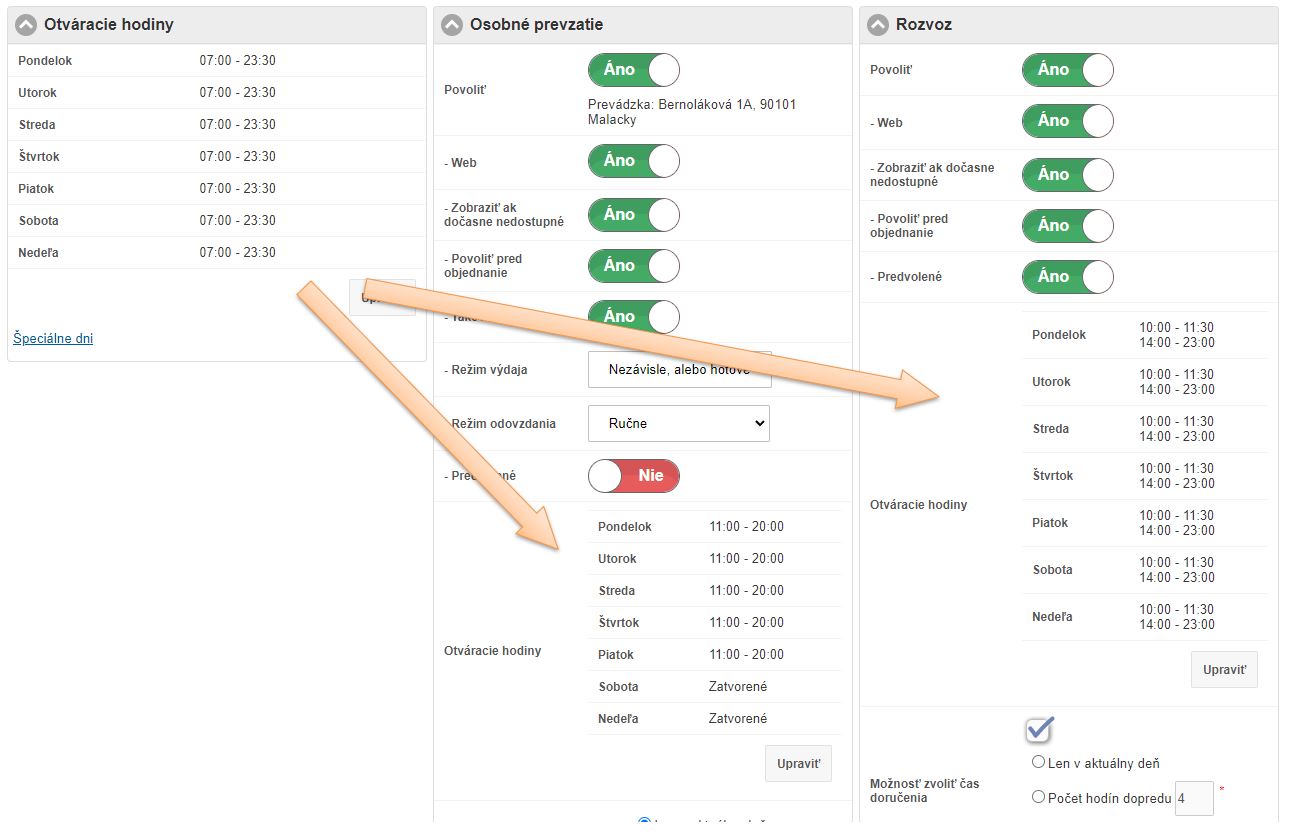The width and height of the screenshot is (1290, 835).
Task: Click Upraviť under Osobné prevzatie hours
Action: point(798,764)
